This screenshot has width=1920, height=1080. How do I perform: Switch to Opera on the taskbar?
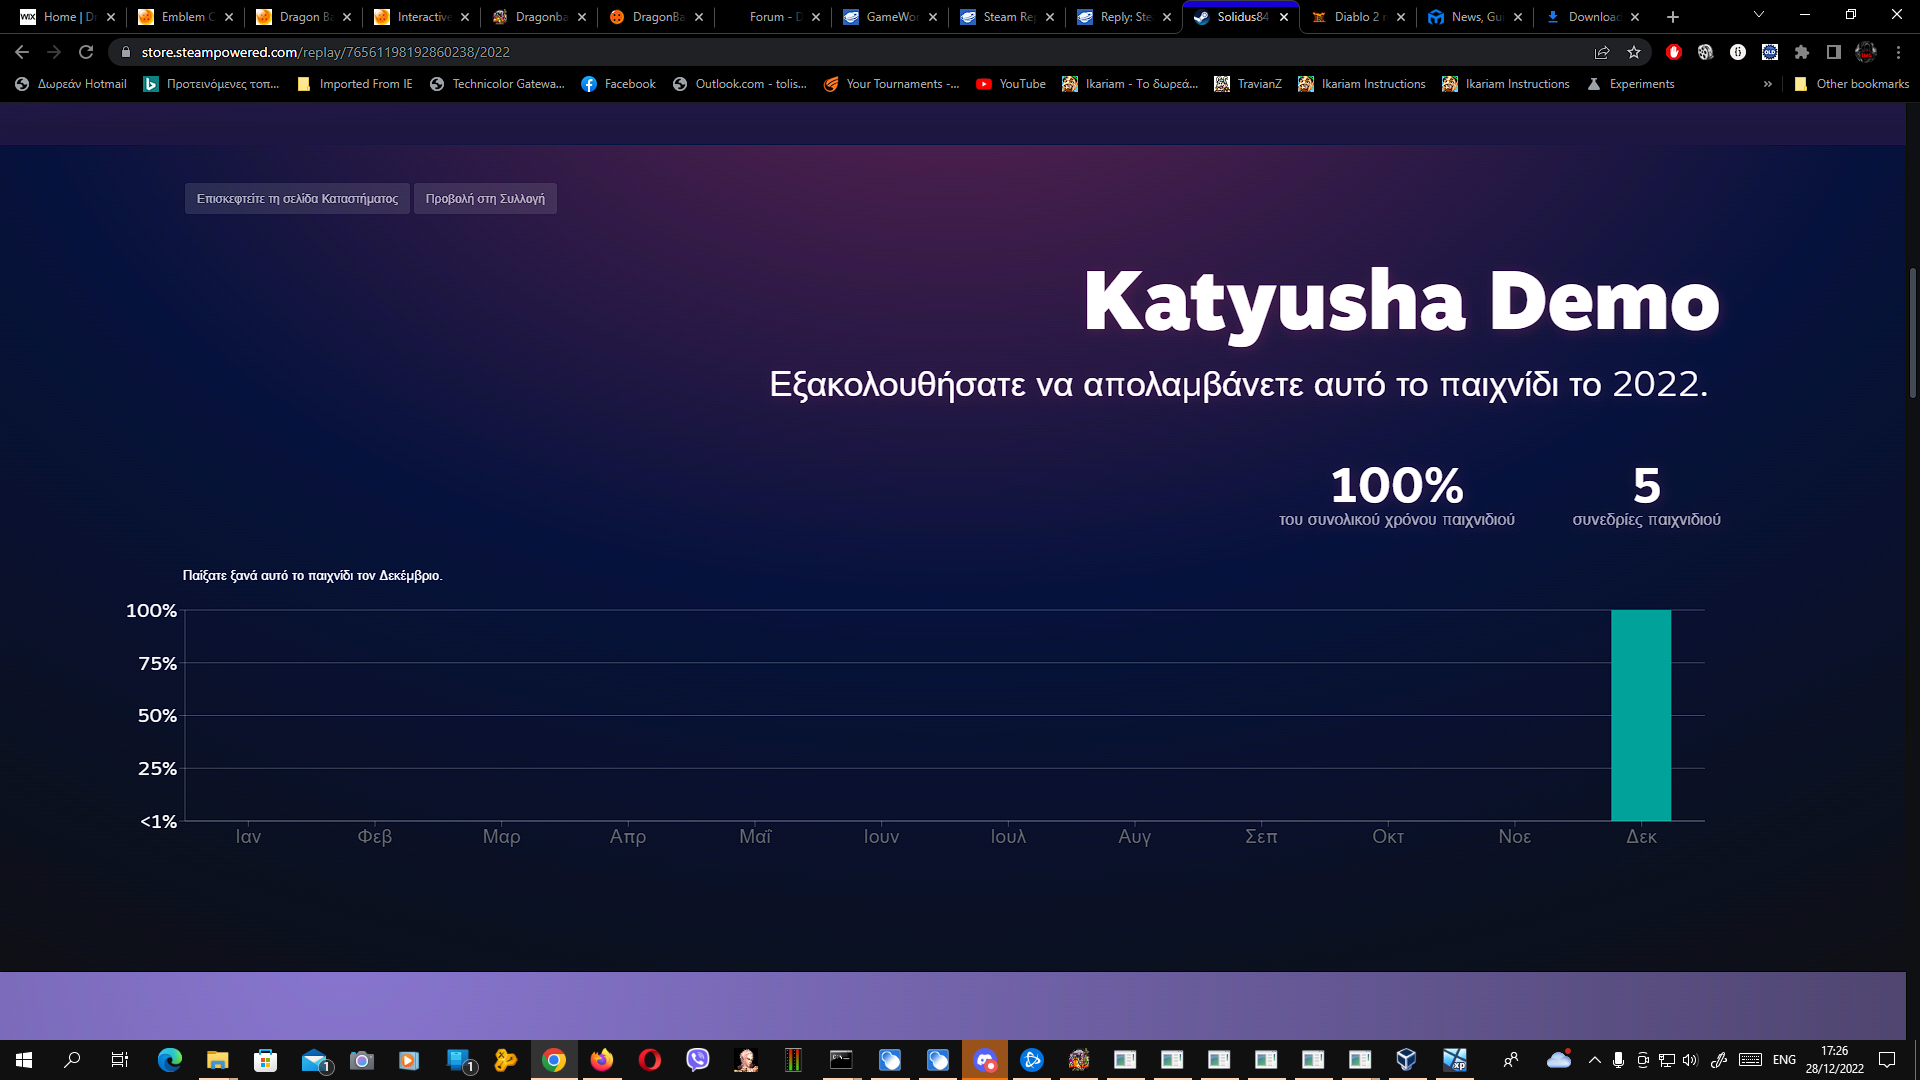[x=650, y=1060]
